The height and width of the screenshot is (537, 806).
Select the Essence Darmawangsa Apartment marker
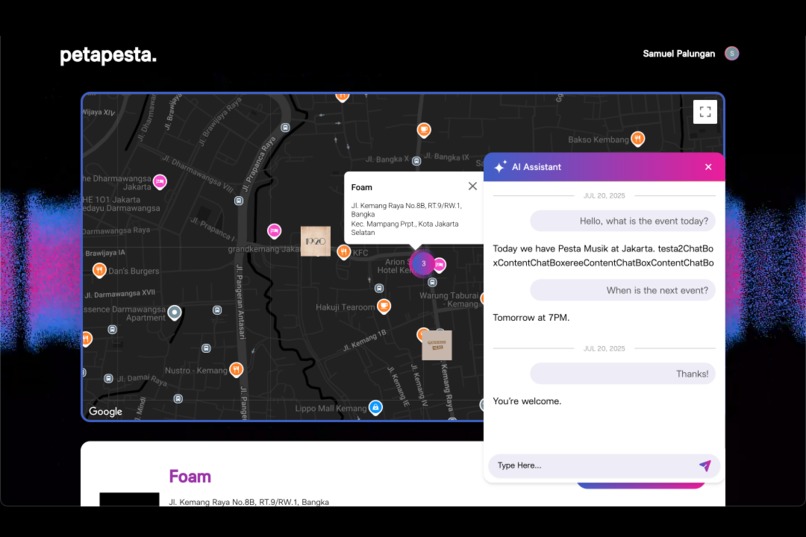click(x=175, y=312)
